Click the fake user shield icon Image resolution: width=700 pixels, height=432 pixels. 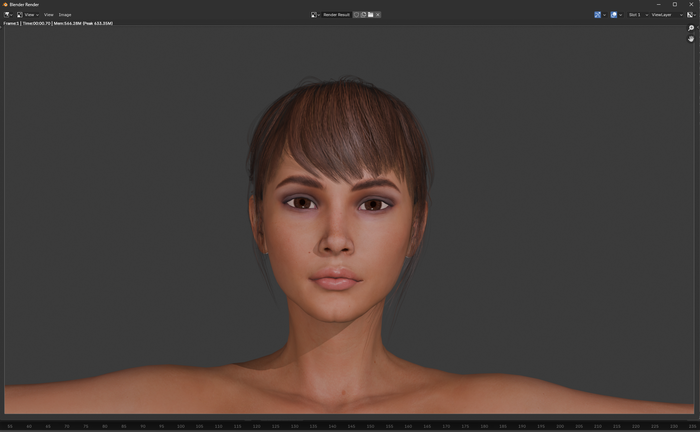[356, 15]
